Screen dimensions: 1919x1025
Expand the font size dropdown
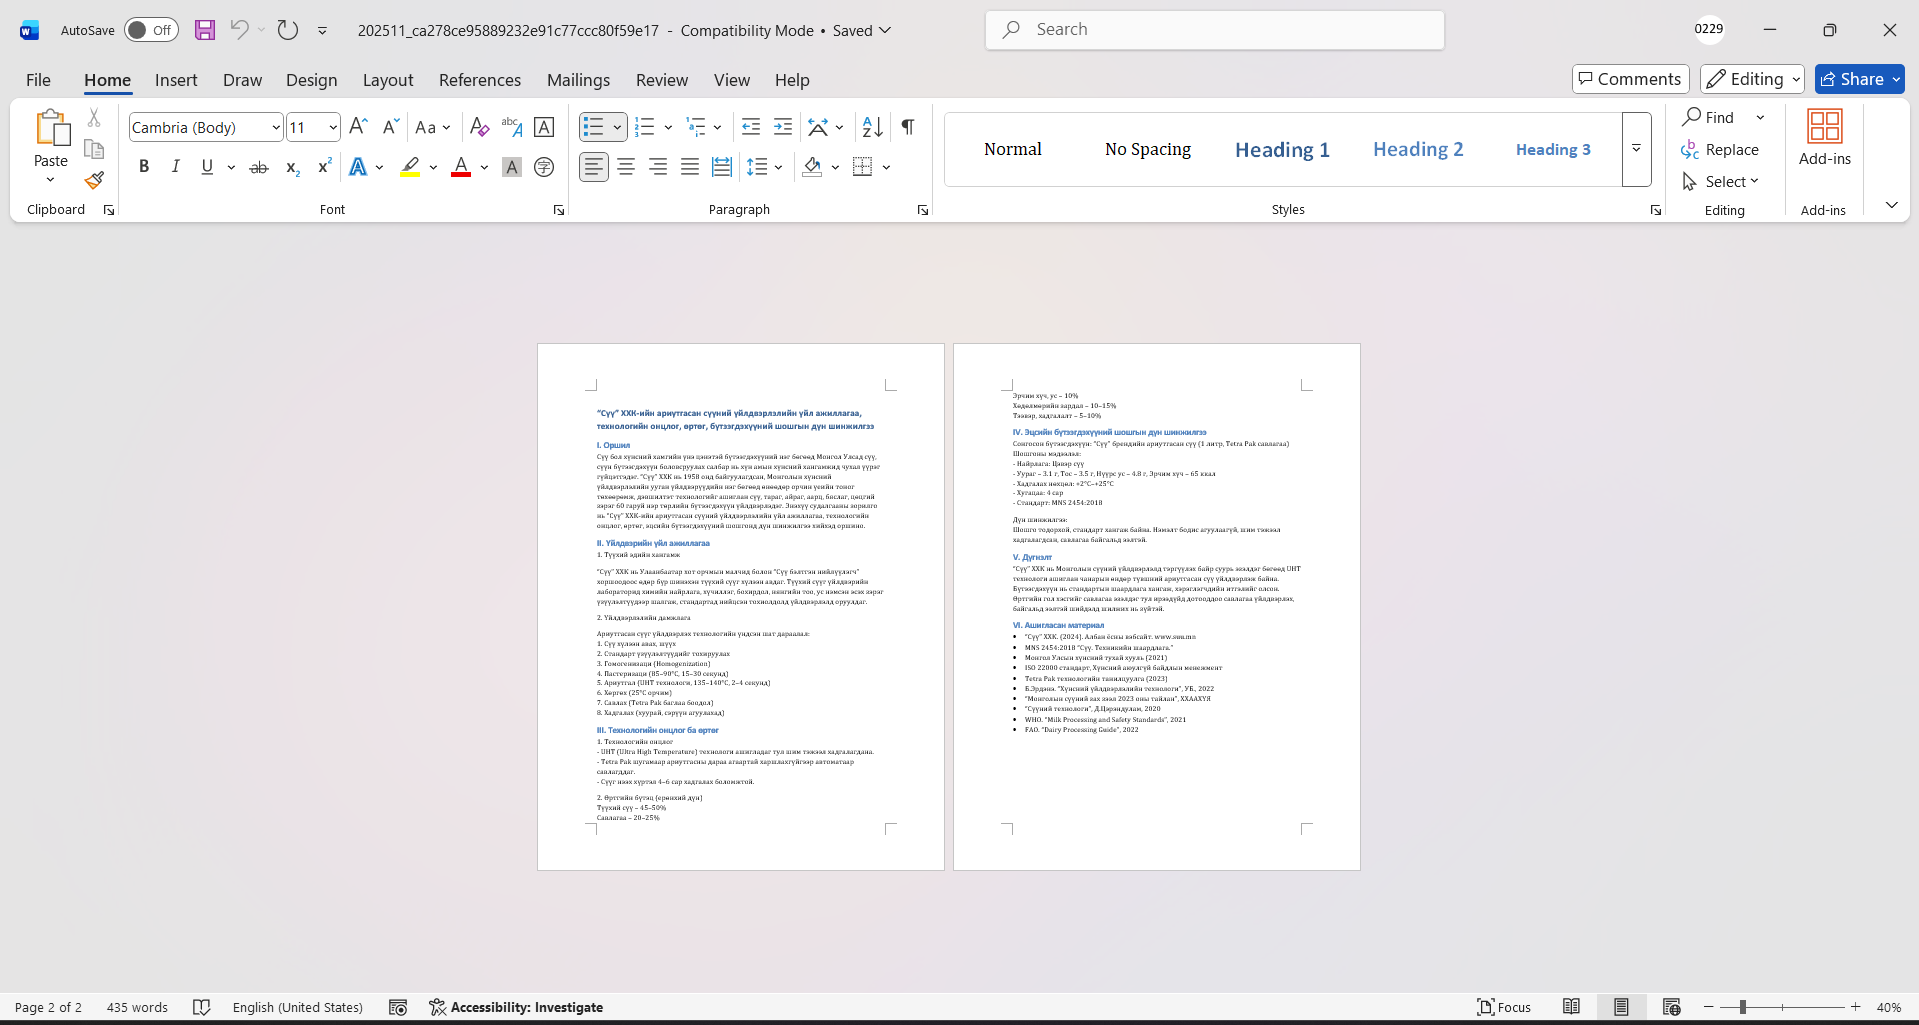click(333, 128)
